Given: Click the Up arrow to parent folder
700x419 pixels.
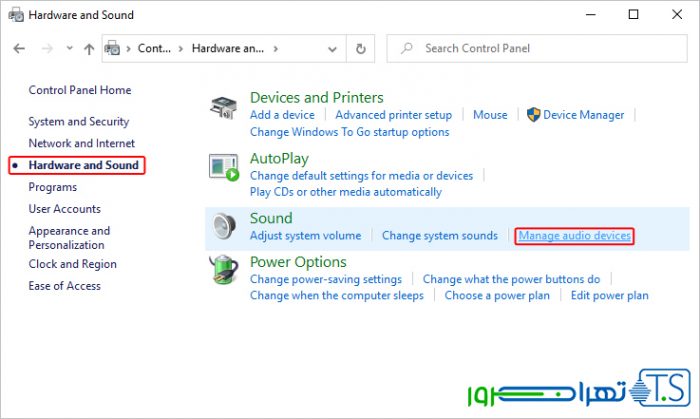Looking at the screenshot, I should tap(89, 48).
